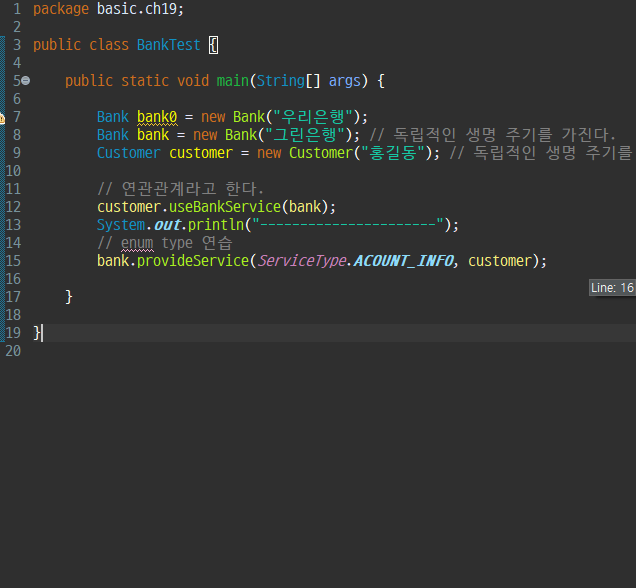Click the closing brace on line 19
The image size is (636, 588).
pos(37,333)
